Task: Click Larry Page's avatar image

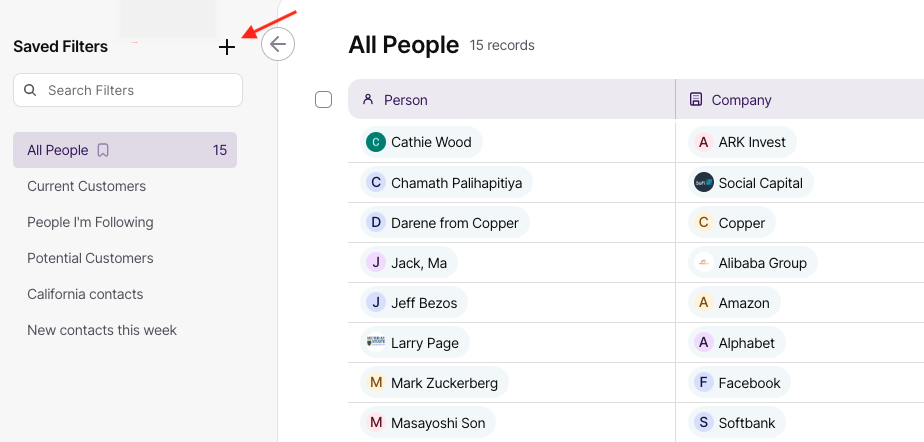Action: click(x=375, y=342)
